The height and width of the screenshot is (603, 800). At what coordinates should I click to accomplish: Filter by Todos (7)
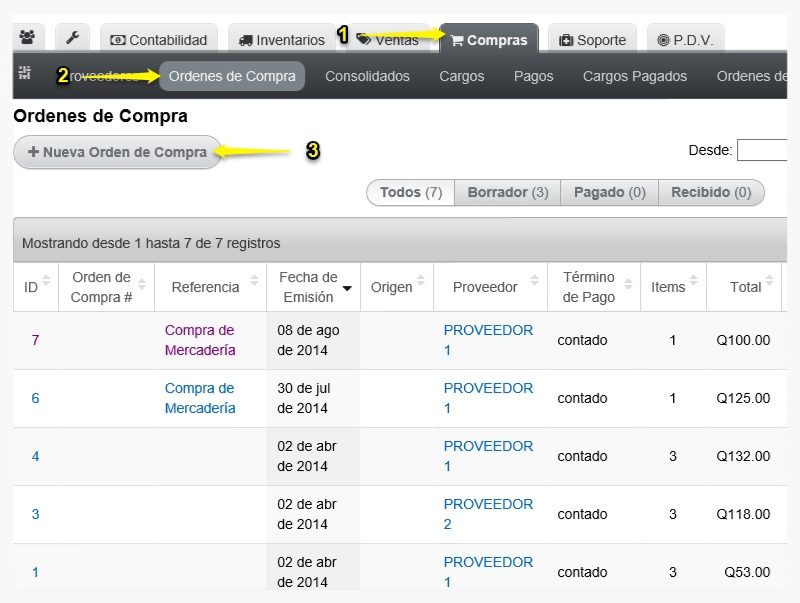click(x=411, y=192)
